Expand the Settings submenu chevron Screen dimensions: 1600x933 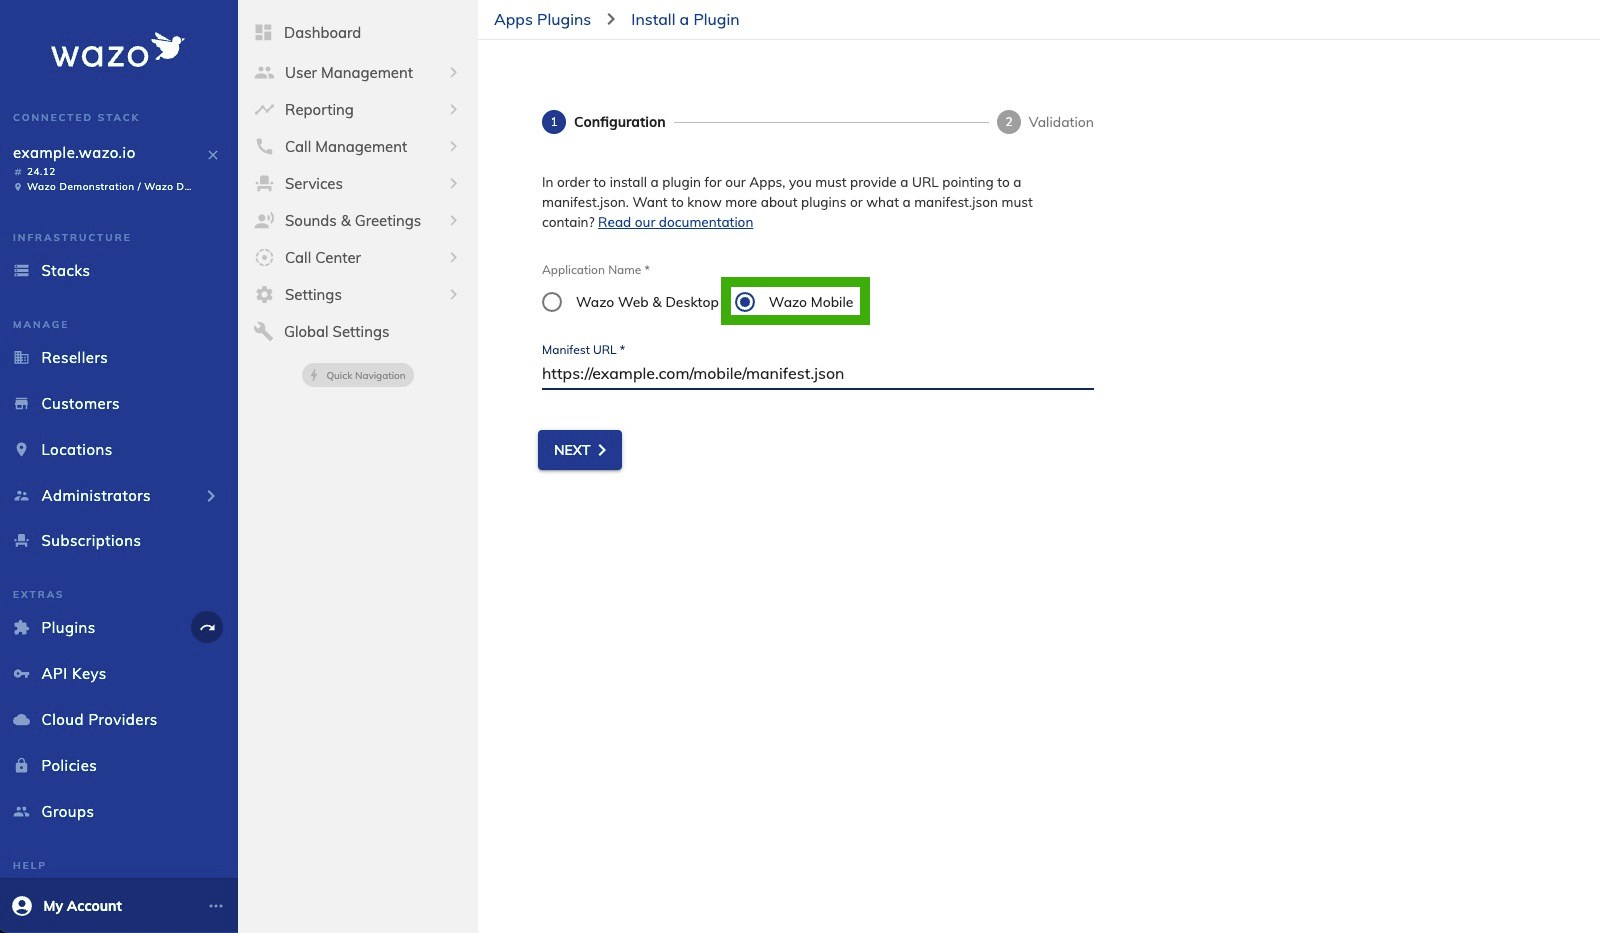(x=454, y=295)
